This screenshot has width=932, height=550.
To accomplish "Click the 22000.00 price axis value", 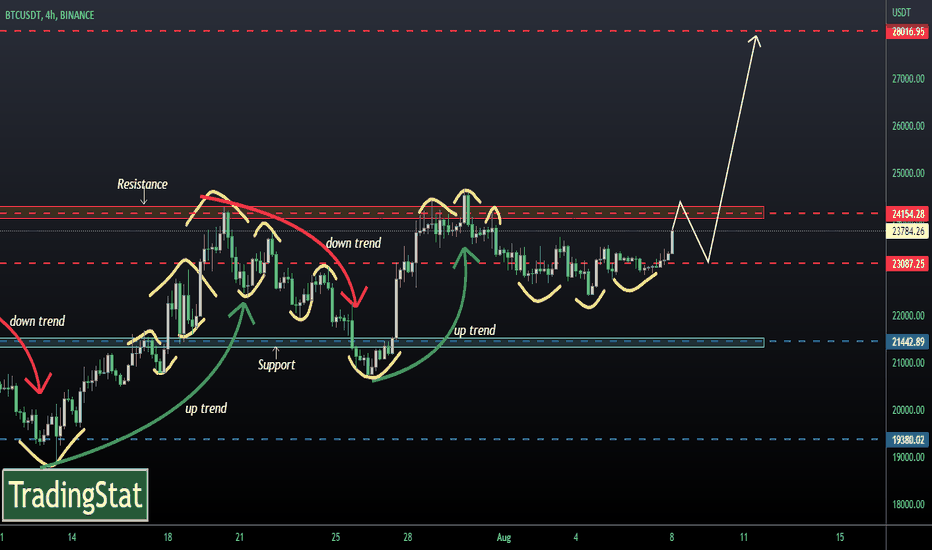I will point(908,315).
